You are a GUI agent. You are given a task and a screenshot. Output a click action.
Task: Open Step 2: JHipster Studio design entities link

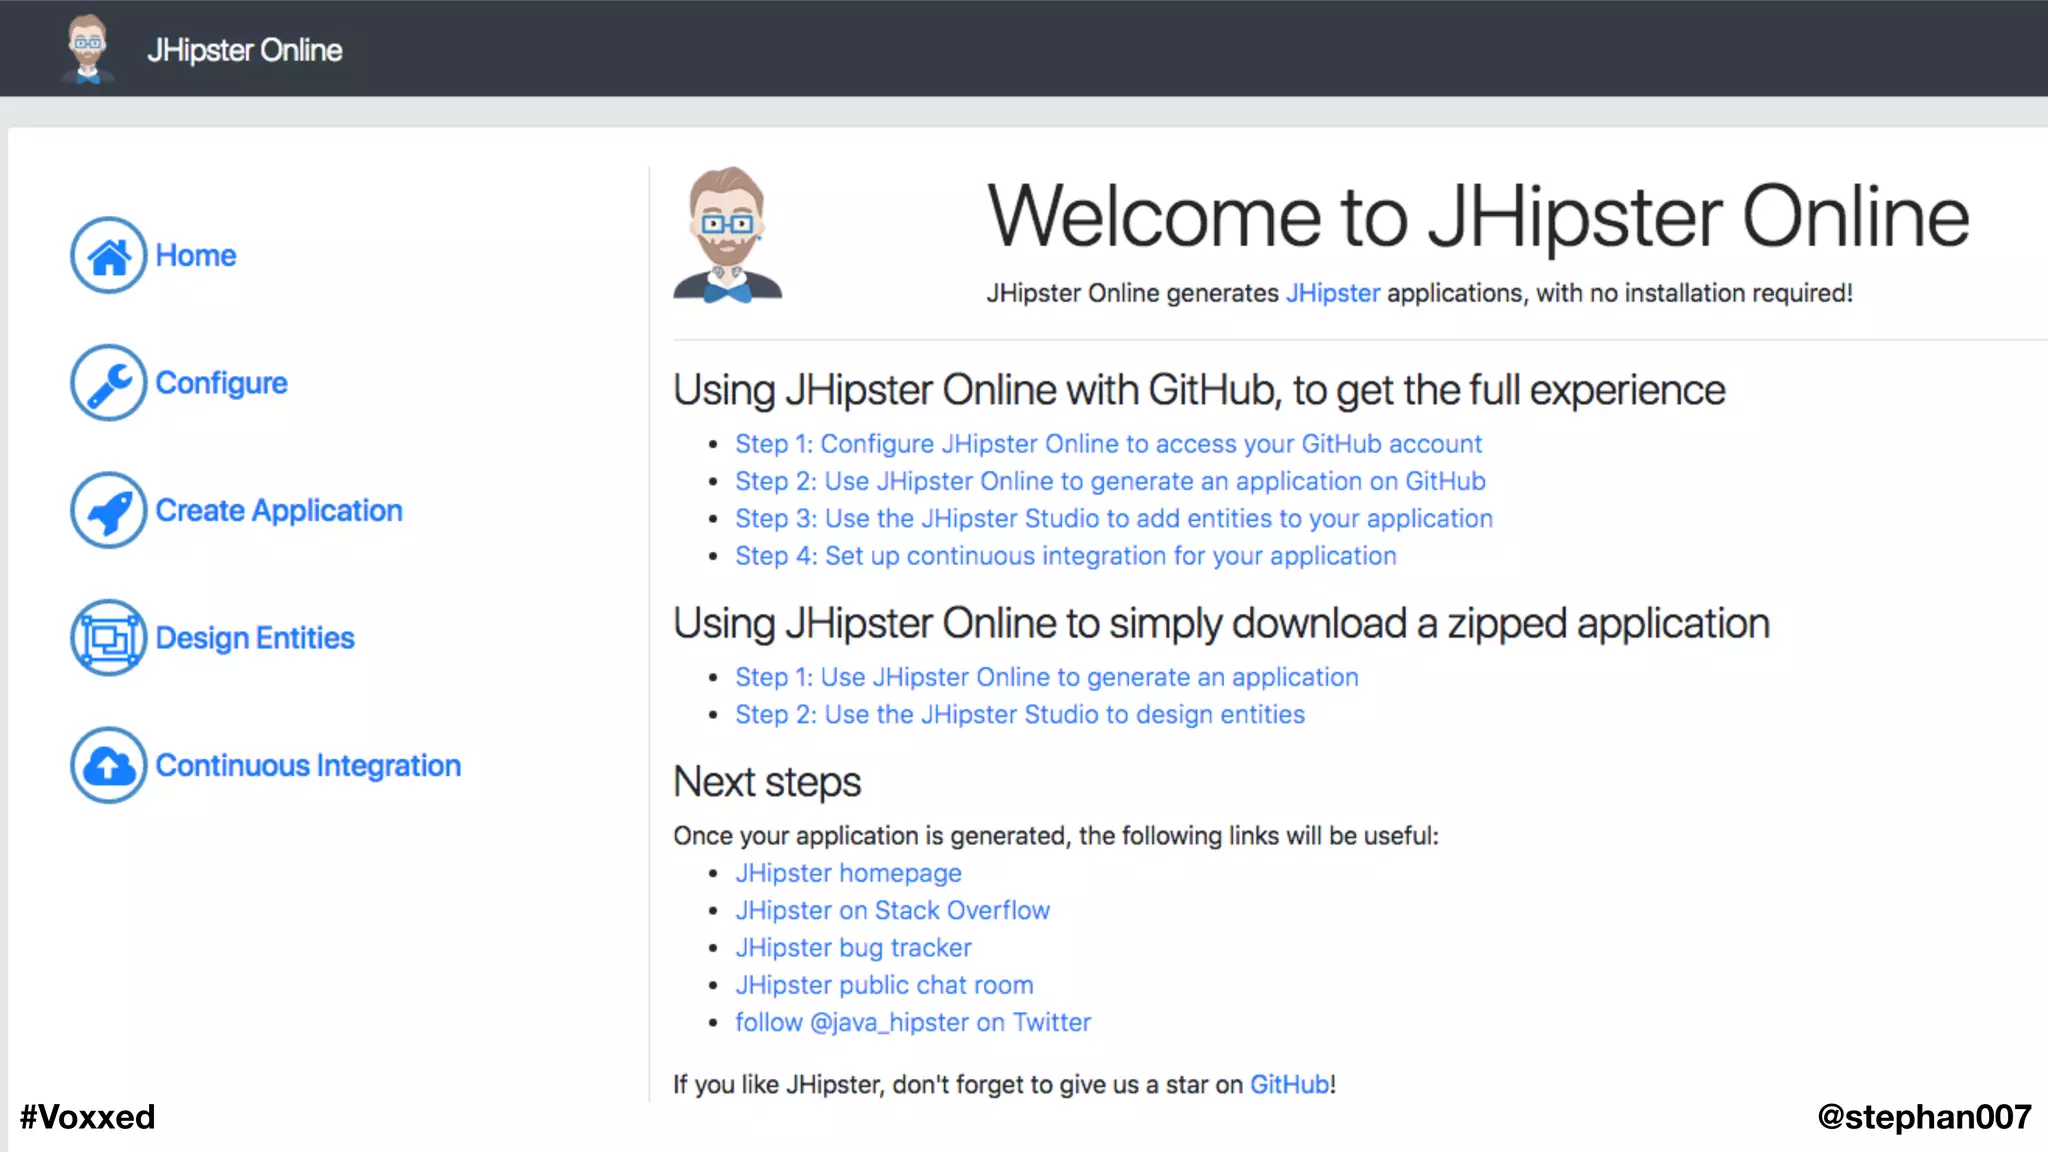(x=1019, y=715)
